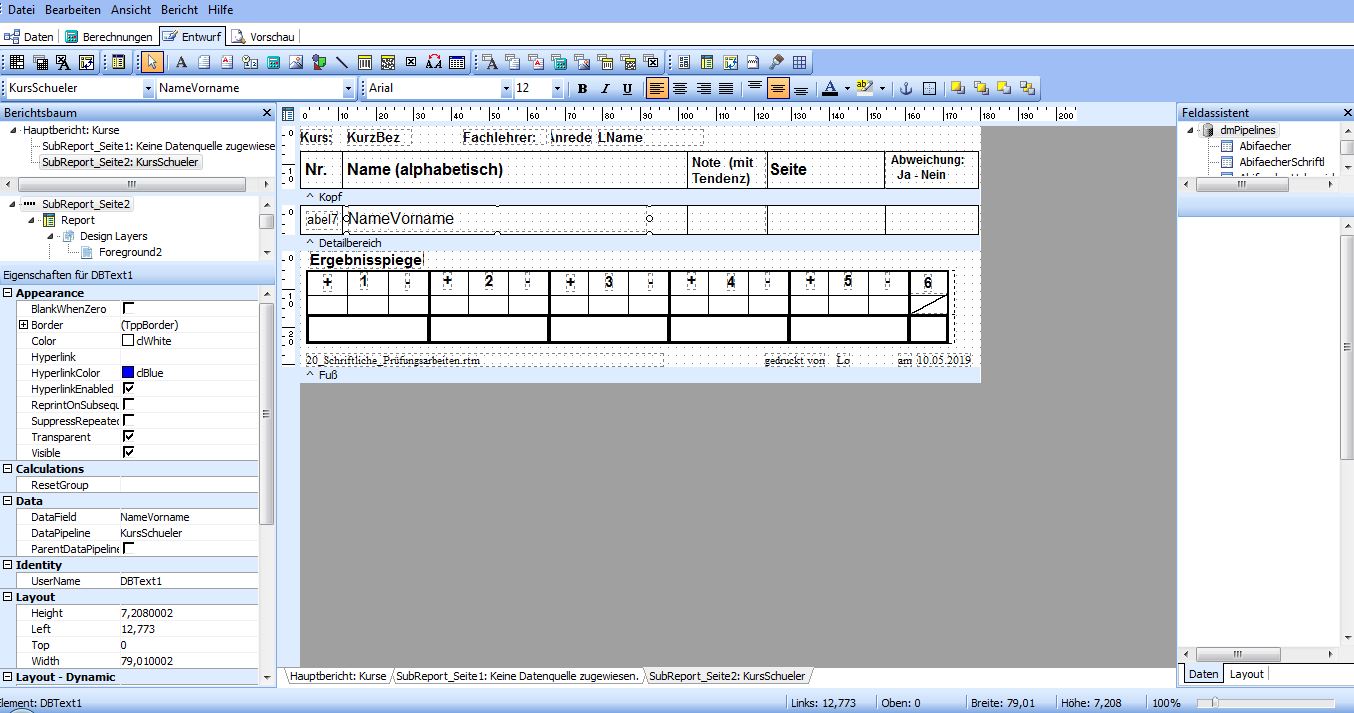1354x713 pixels.
Task: Open the Hauptbericht: Kurse bottom tab
Action: 337,676
